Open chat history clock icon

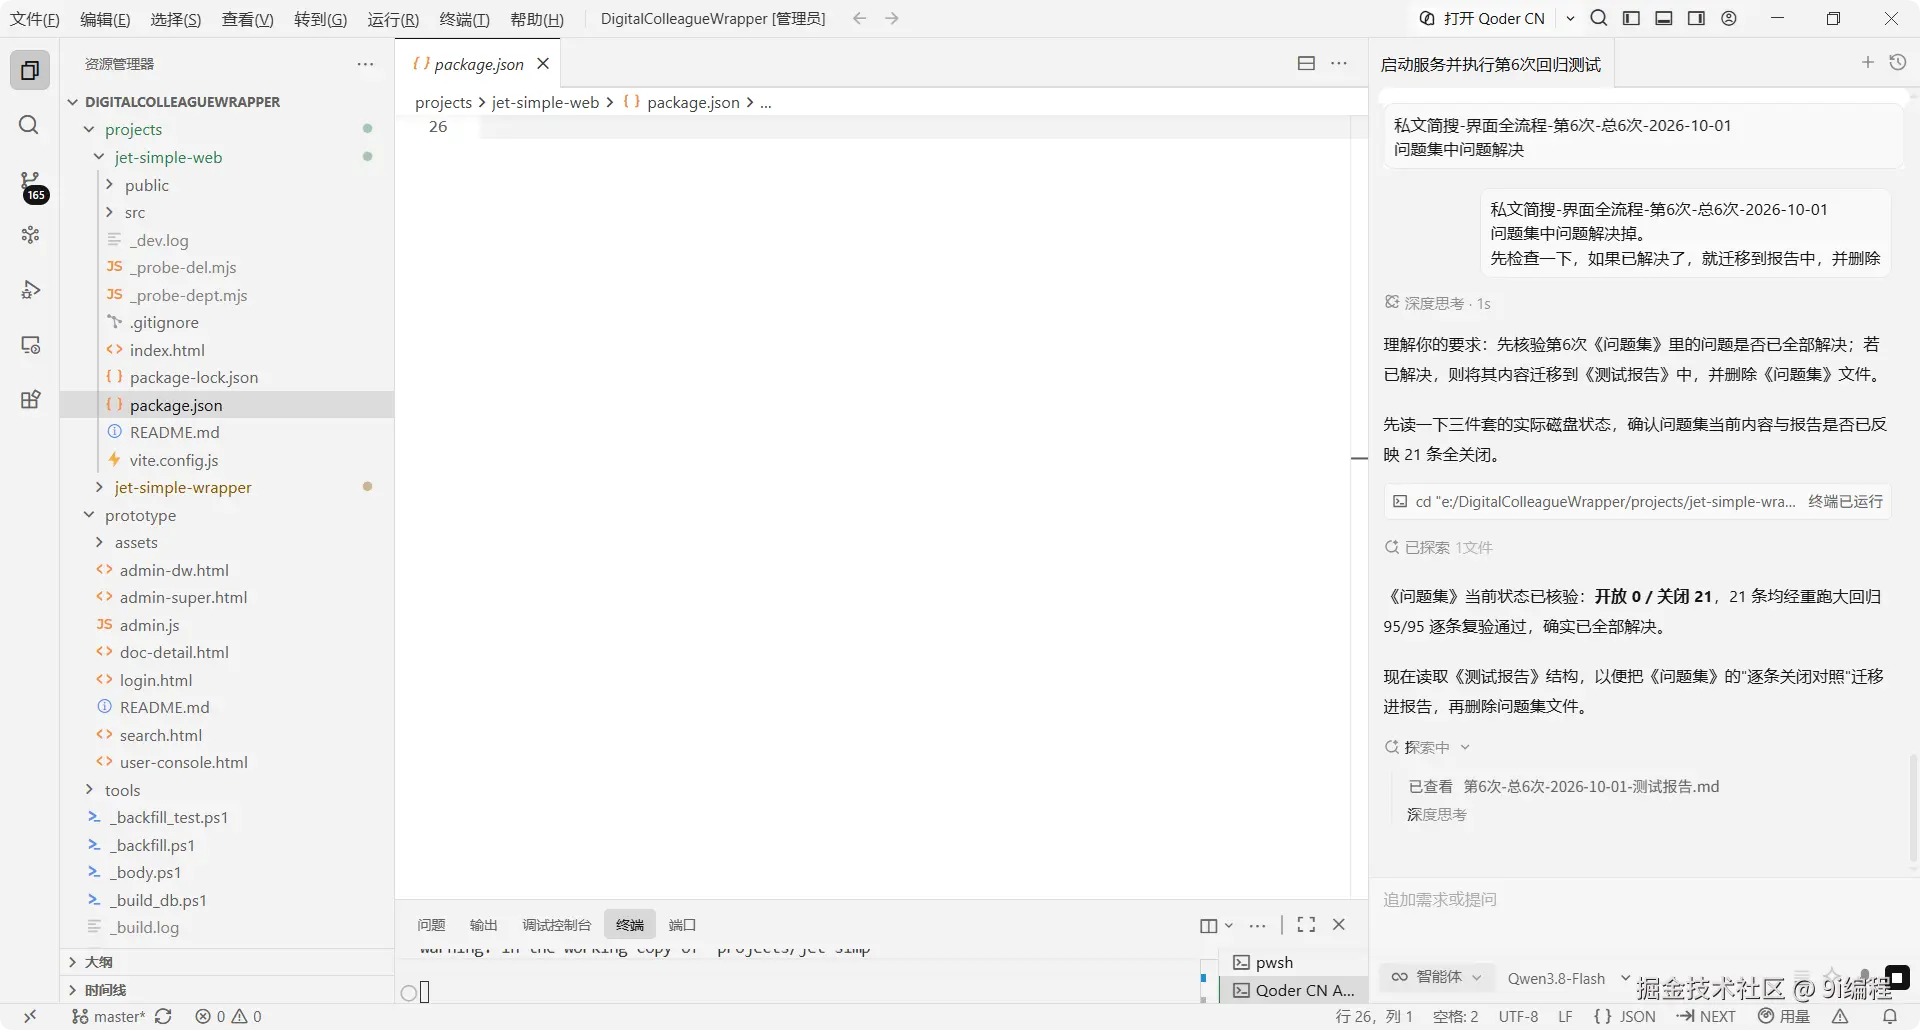coord(1898,63)
